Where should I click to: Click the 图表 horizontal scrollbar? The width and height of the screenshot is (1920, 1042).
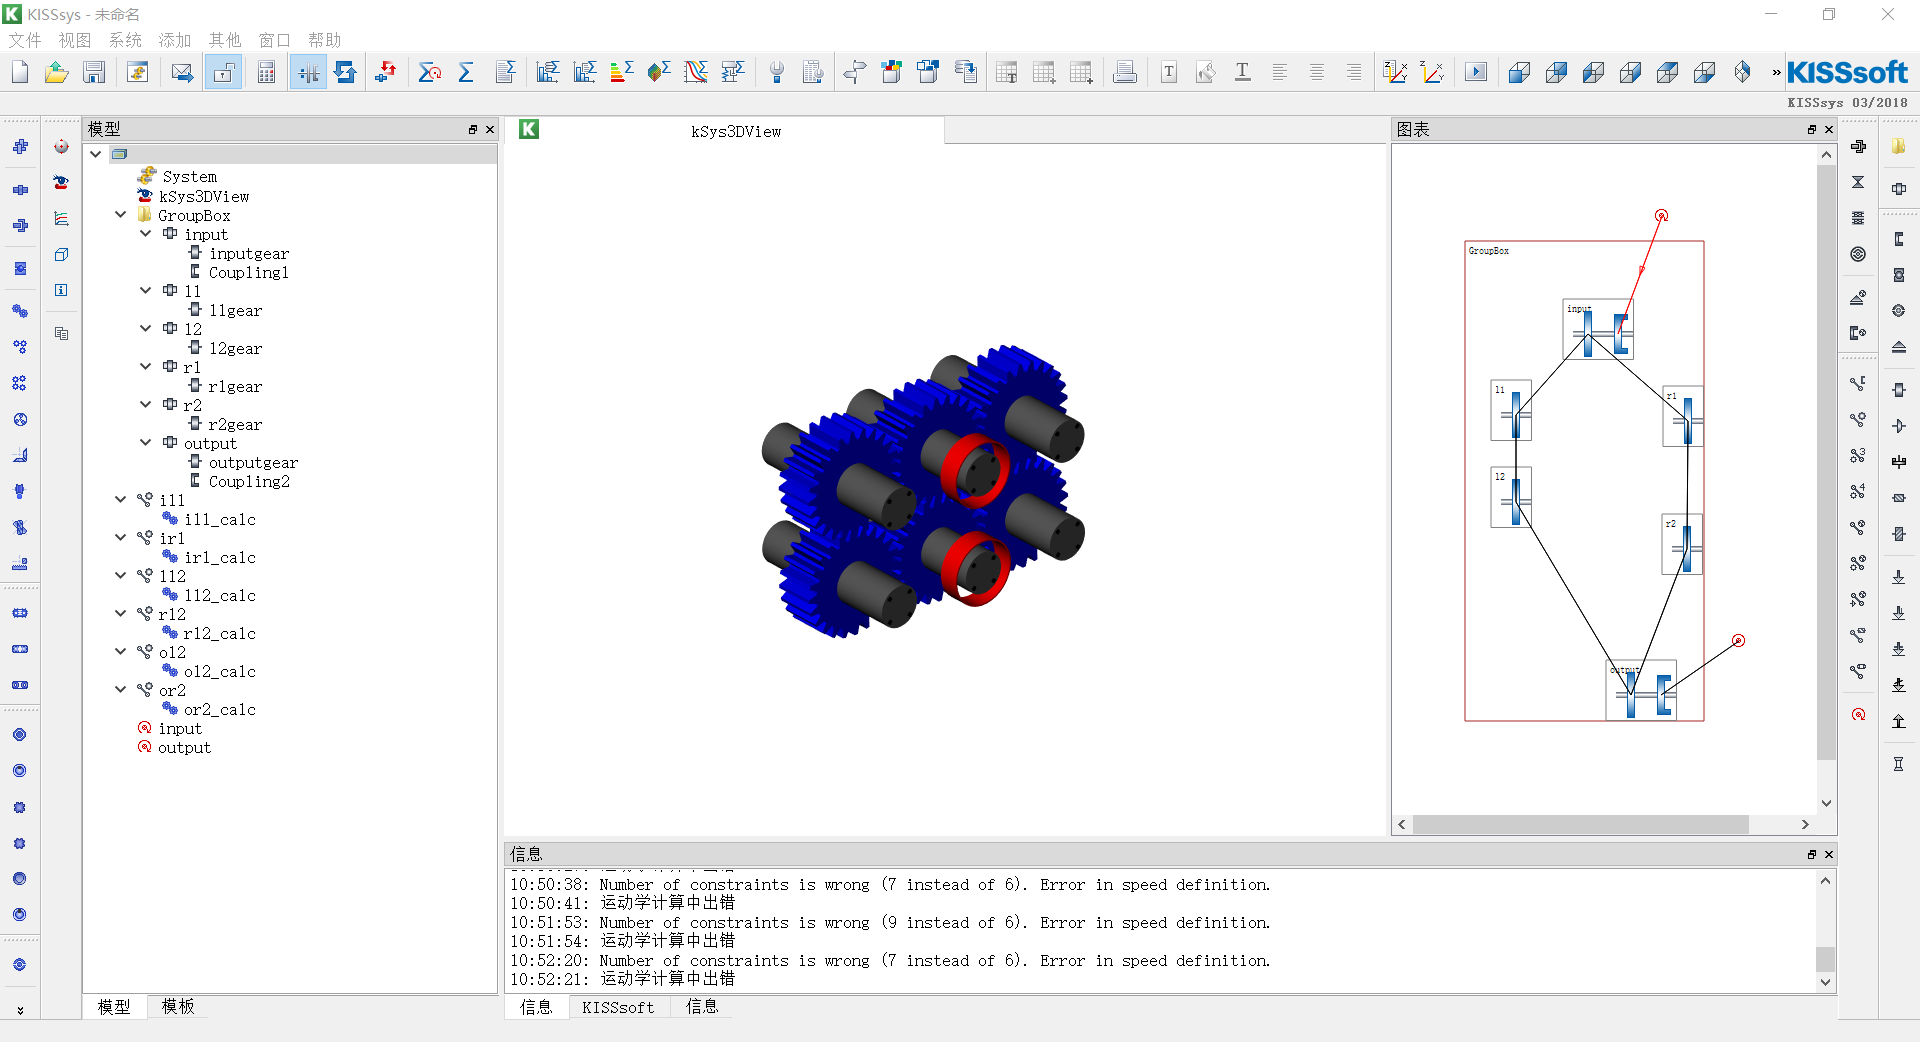[x=1581, y=824]
